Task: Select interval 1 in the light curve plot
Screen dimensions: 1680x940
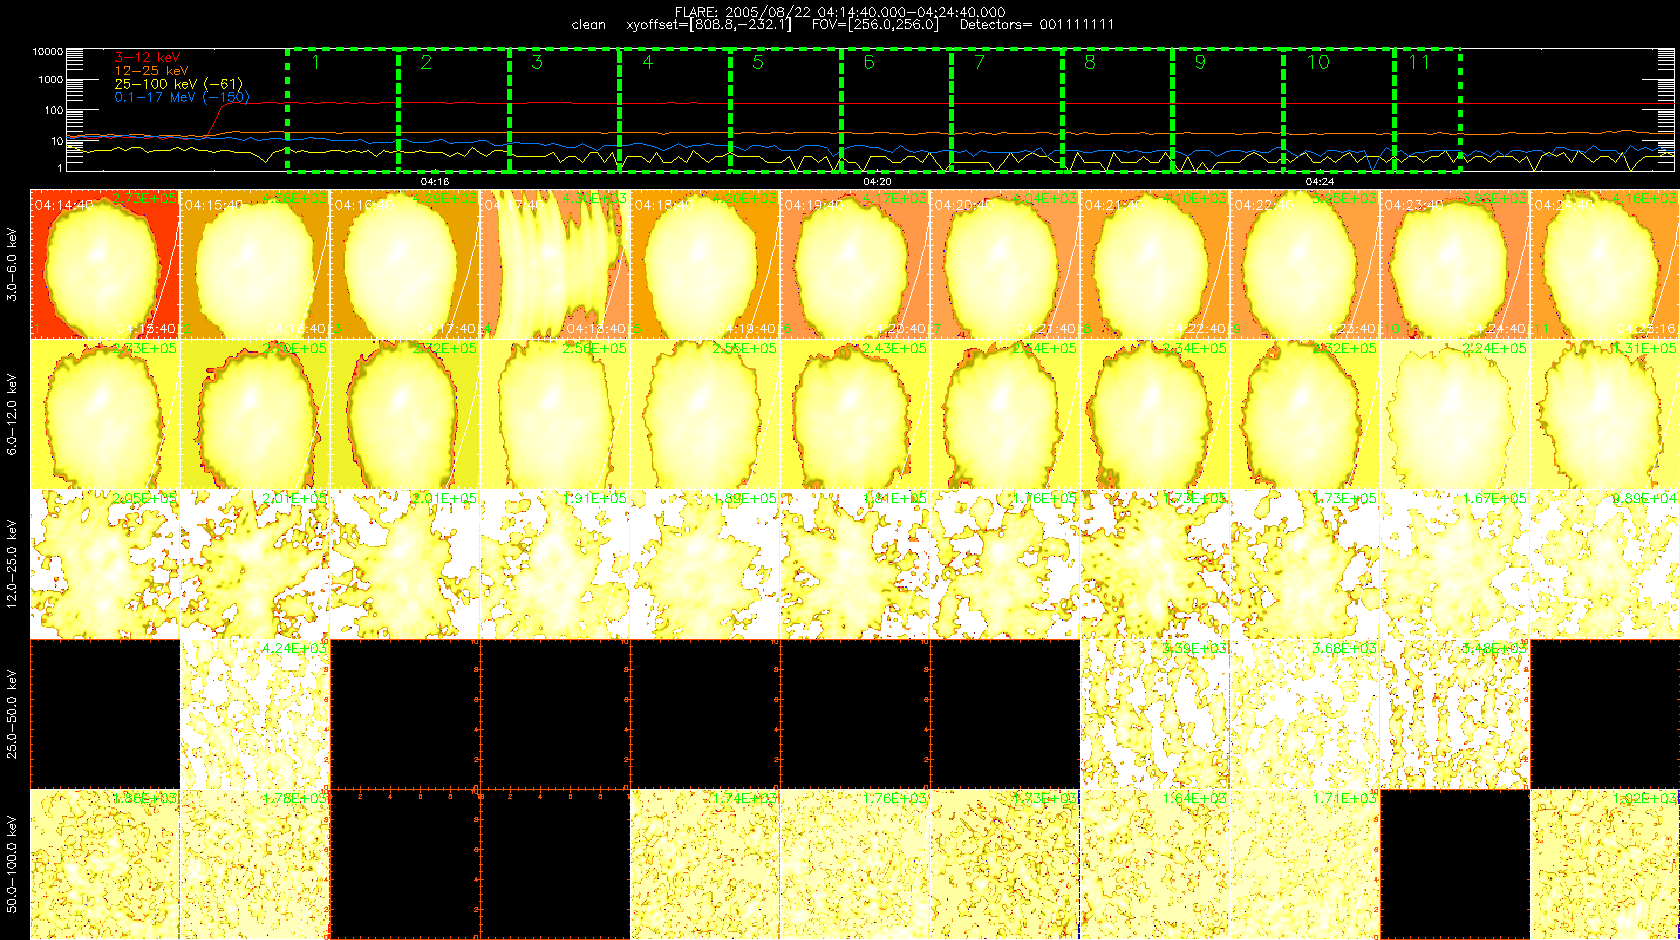Action: tap(343, 110)
